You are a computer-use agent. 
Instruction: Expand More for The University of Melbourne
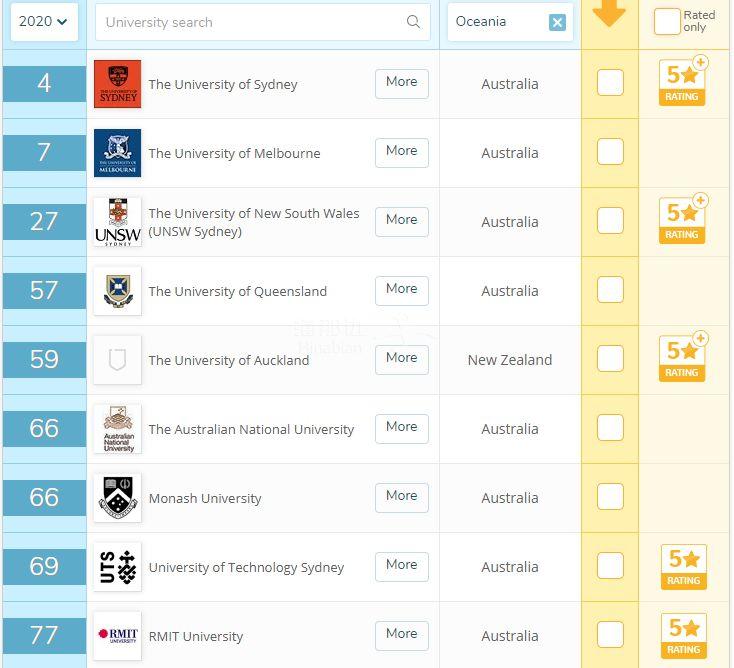[x=401, y=152]
